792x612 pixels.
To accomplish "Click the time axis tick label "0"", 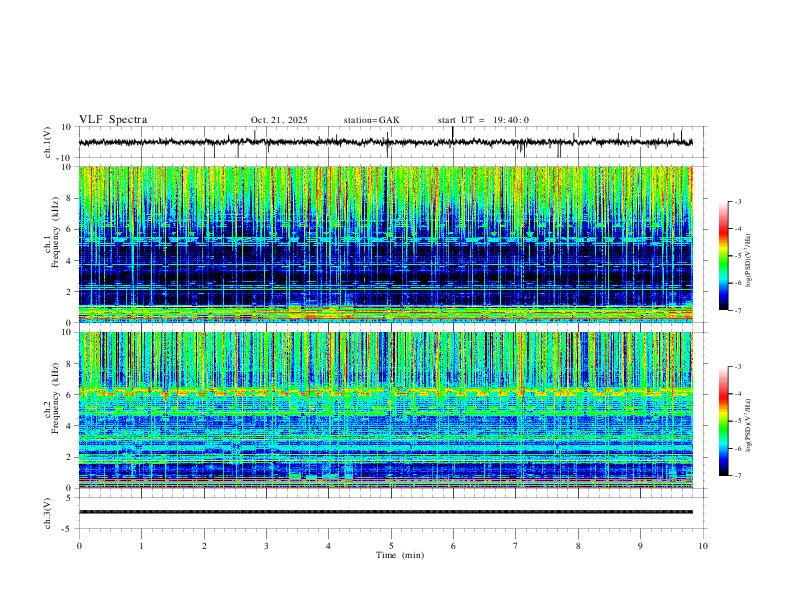I will pyautogui.click(x=79, y=546).
